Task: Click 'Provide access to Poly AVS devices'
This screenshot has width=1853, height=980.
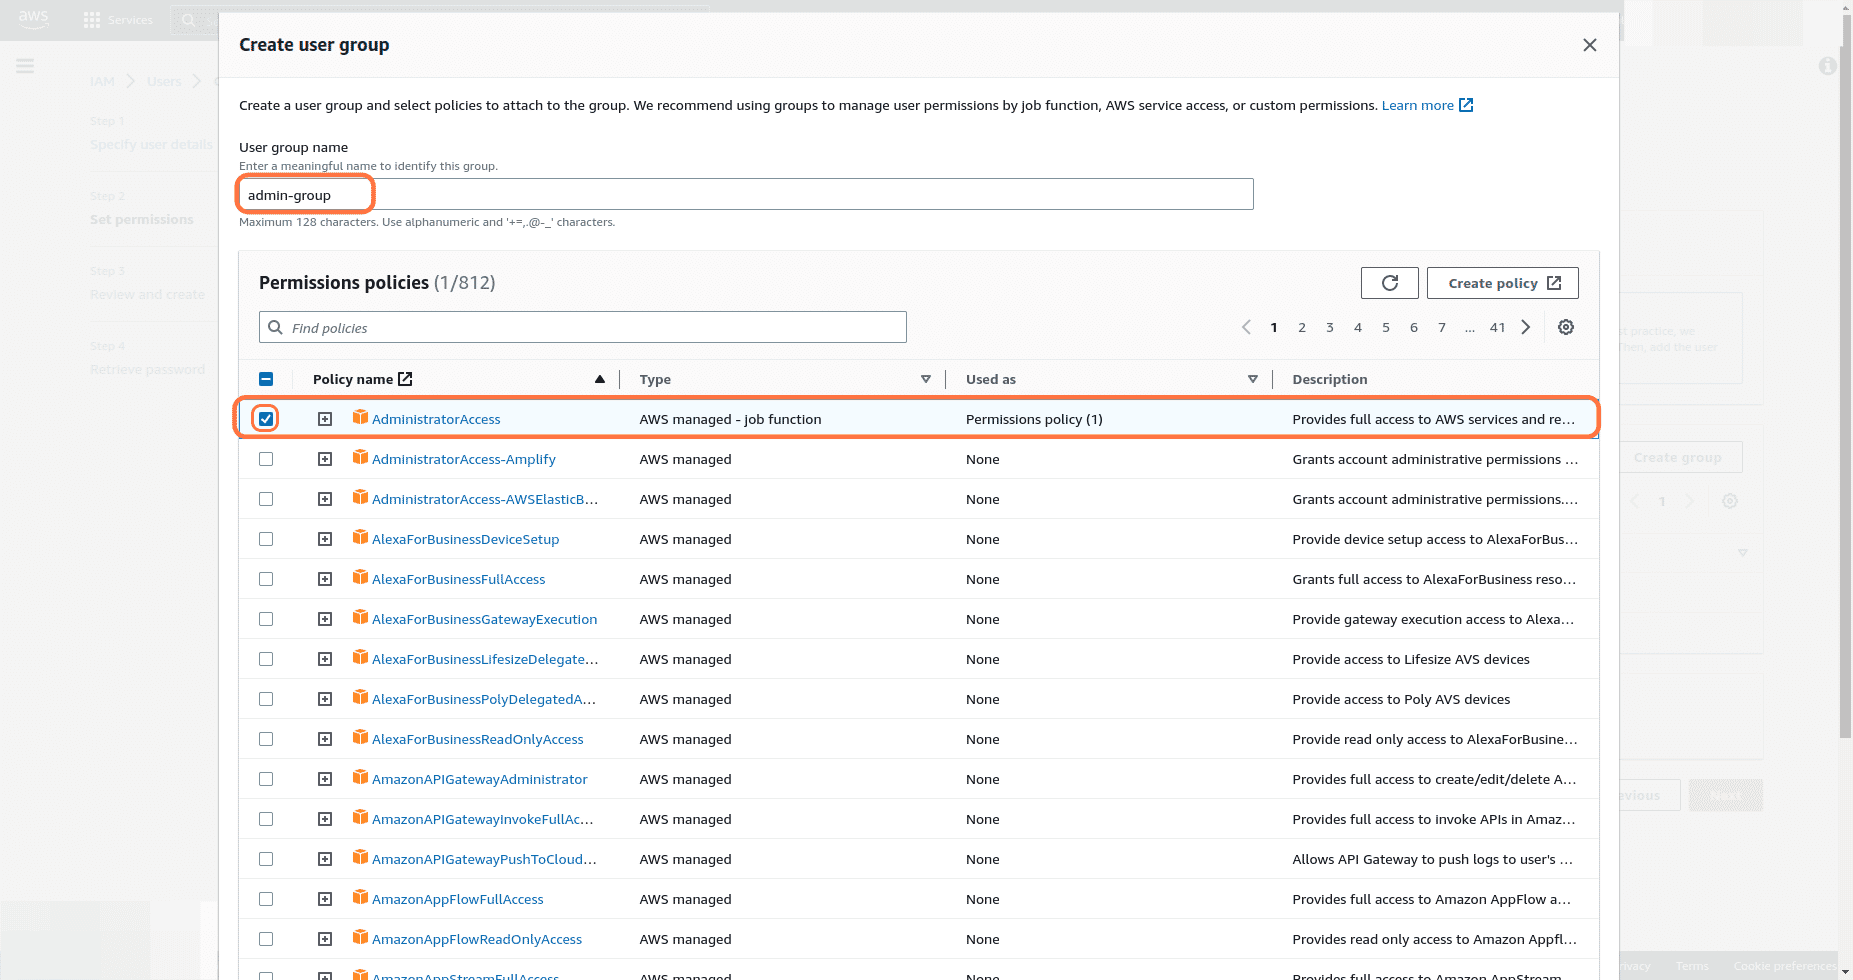Action: [1401, 699]
